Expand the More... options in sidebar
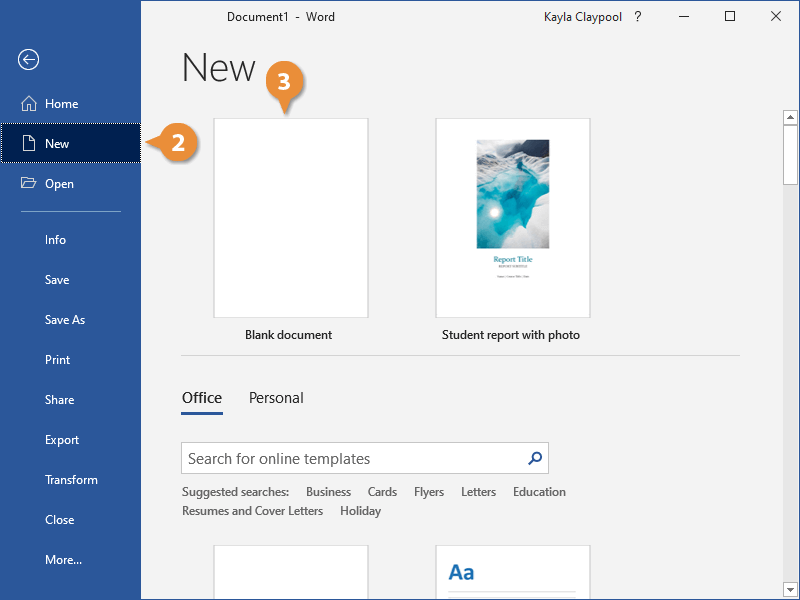 63,560
